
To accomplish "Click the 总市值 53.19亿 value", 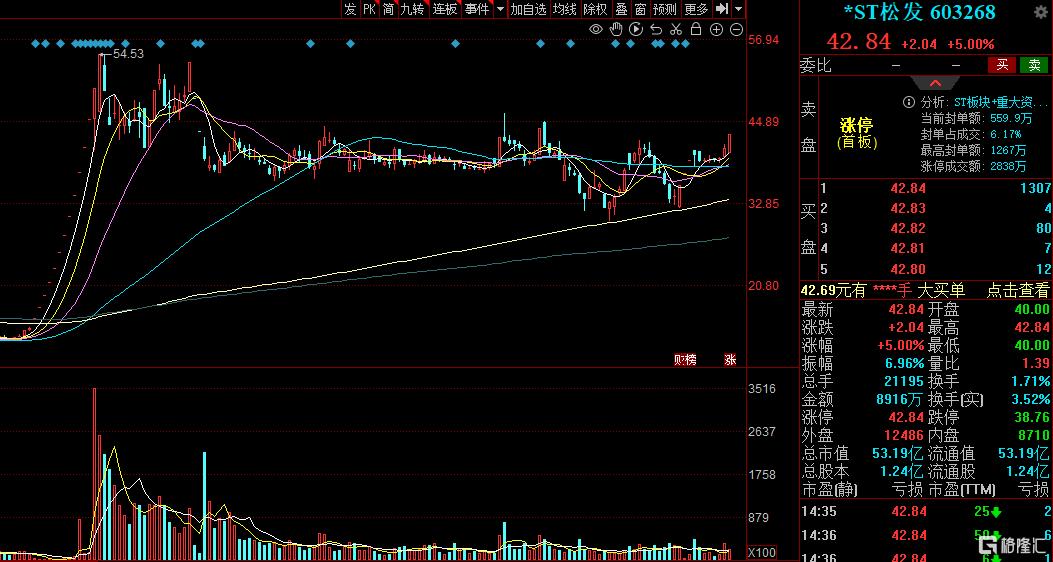I will click(899, 453).
